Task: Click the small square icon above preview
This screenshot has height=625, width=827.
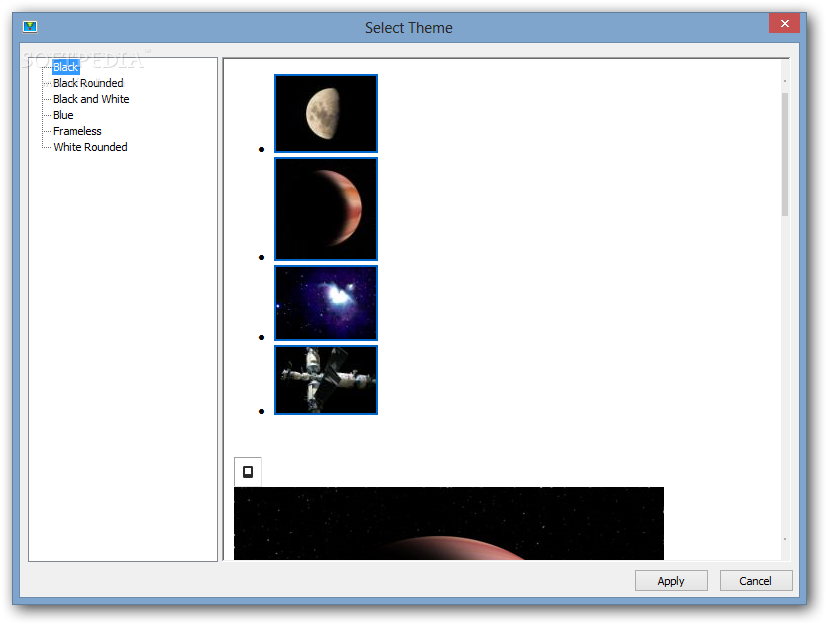Action: coord(248,472)
